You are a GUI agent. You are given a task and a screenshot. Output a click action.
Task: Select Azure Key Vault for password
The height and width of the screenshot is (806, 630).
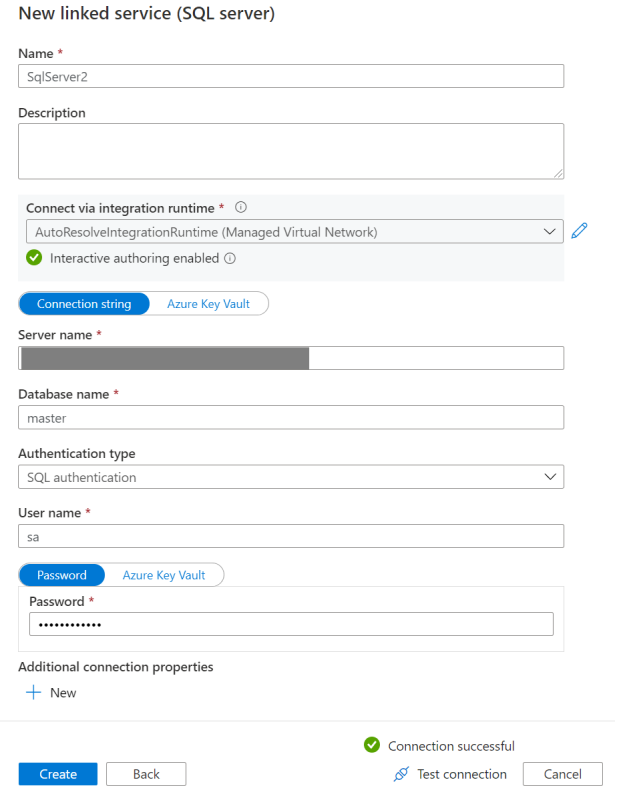point(164,575)
